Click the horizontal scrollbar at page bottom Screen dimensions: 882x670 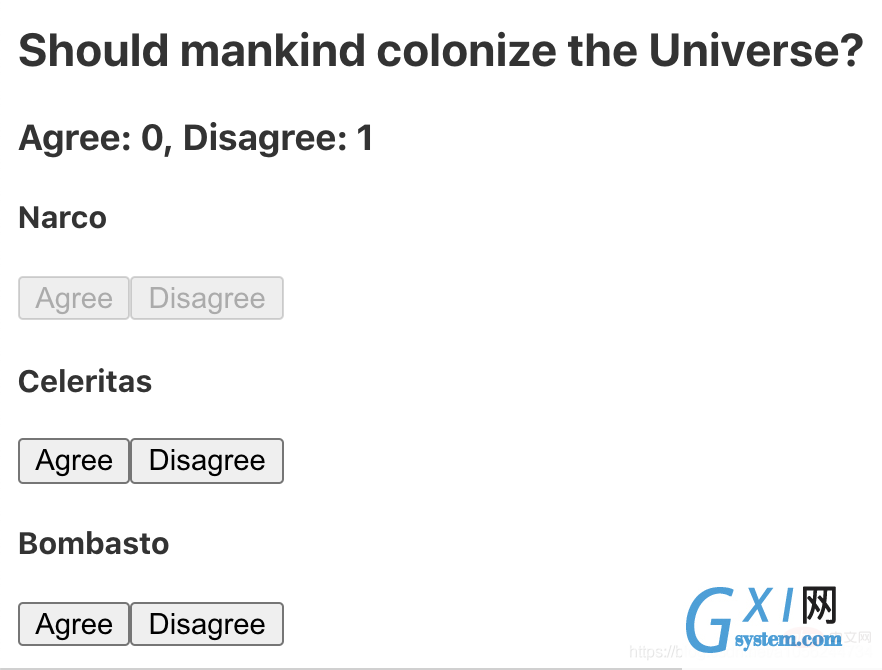[341, 668]
